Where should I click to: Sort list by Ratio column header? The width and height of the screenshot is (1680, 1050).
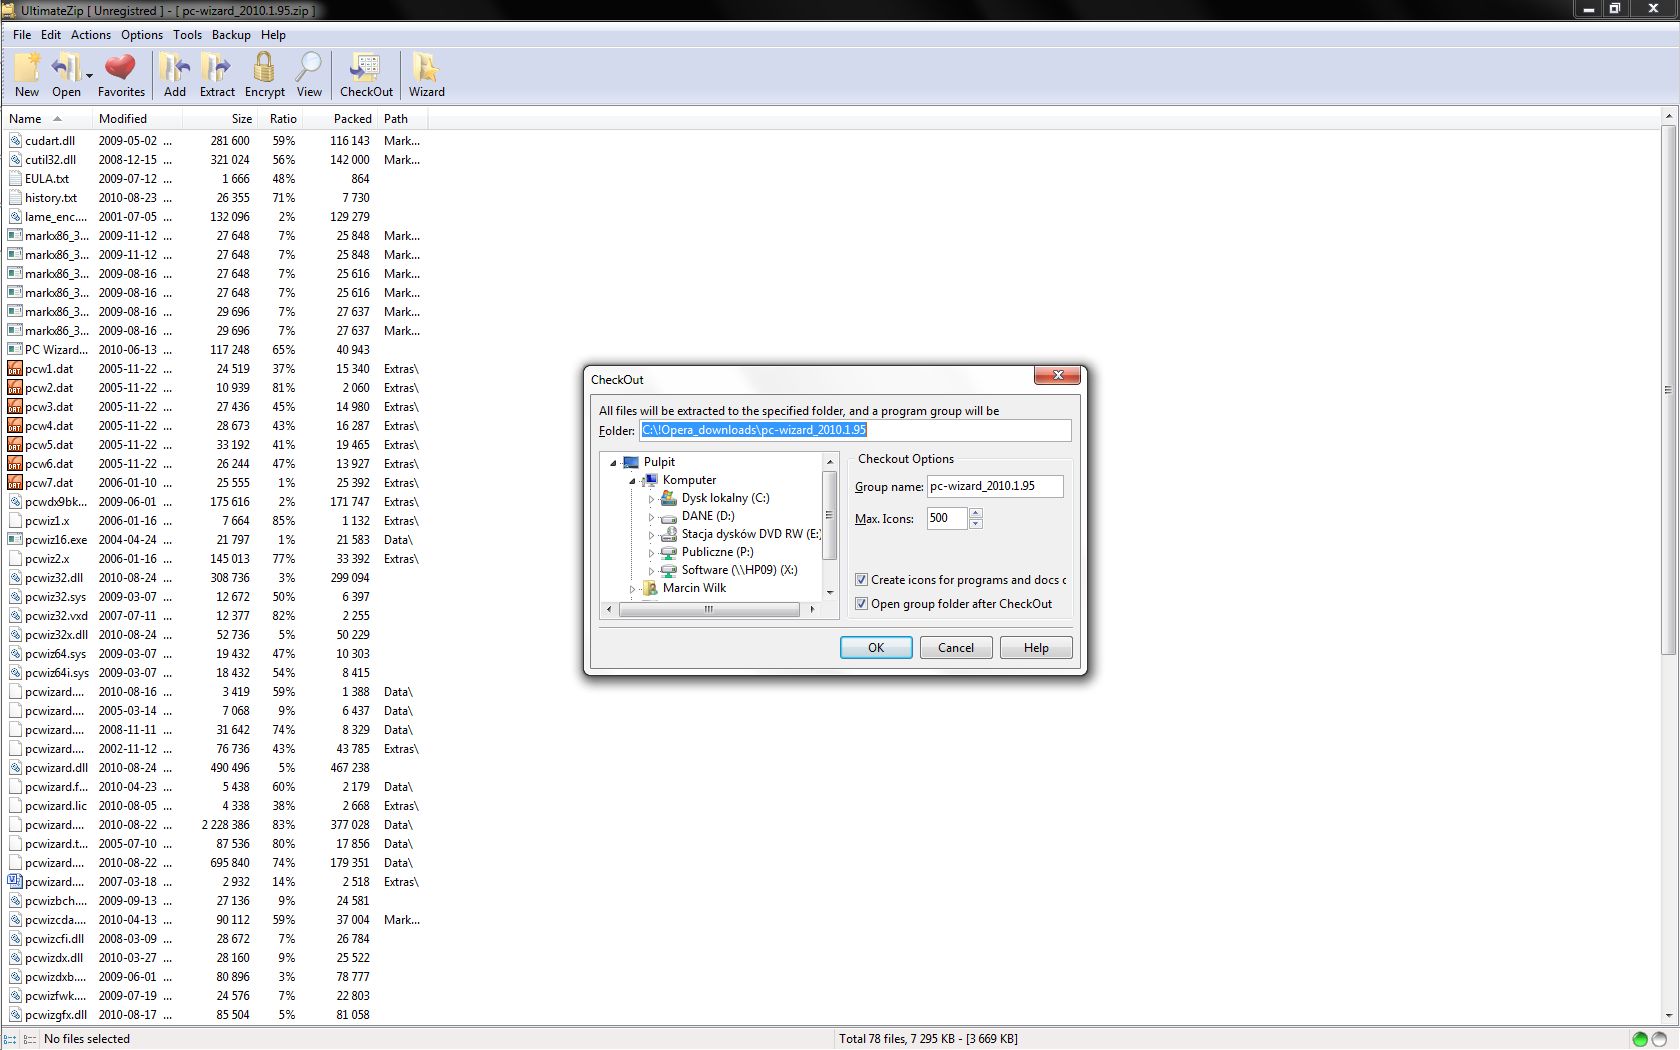pyautogui.click(x=279, y=119)
